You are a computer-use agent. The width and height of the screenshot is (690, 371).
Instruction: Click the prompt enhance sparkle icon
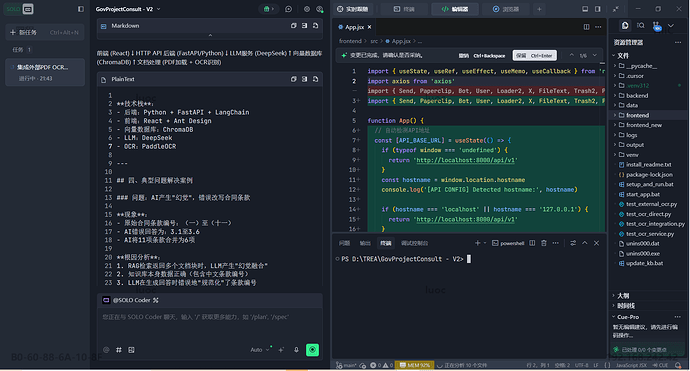pyautogui.click(x=282, y=350)
